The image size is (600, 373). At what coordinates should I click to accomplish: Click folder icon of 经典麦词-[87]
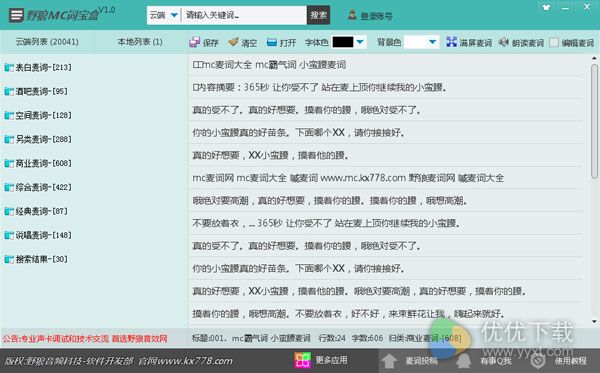9,211
